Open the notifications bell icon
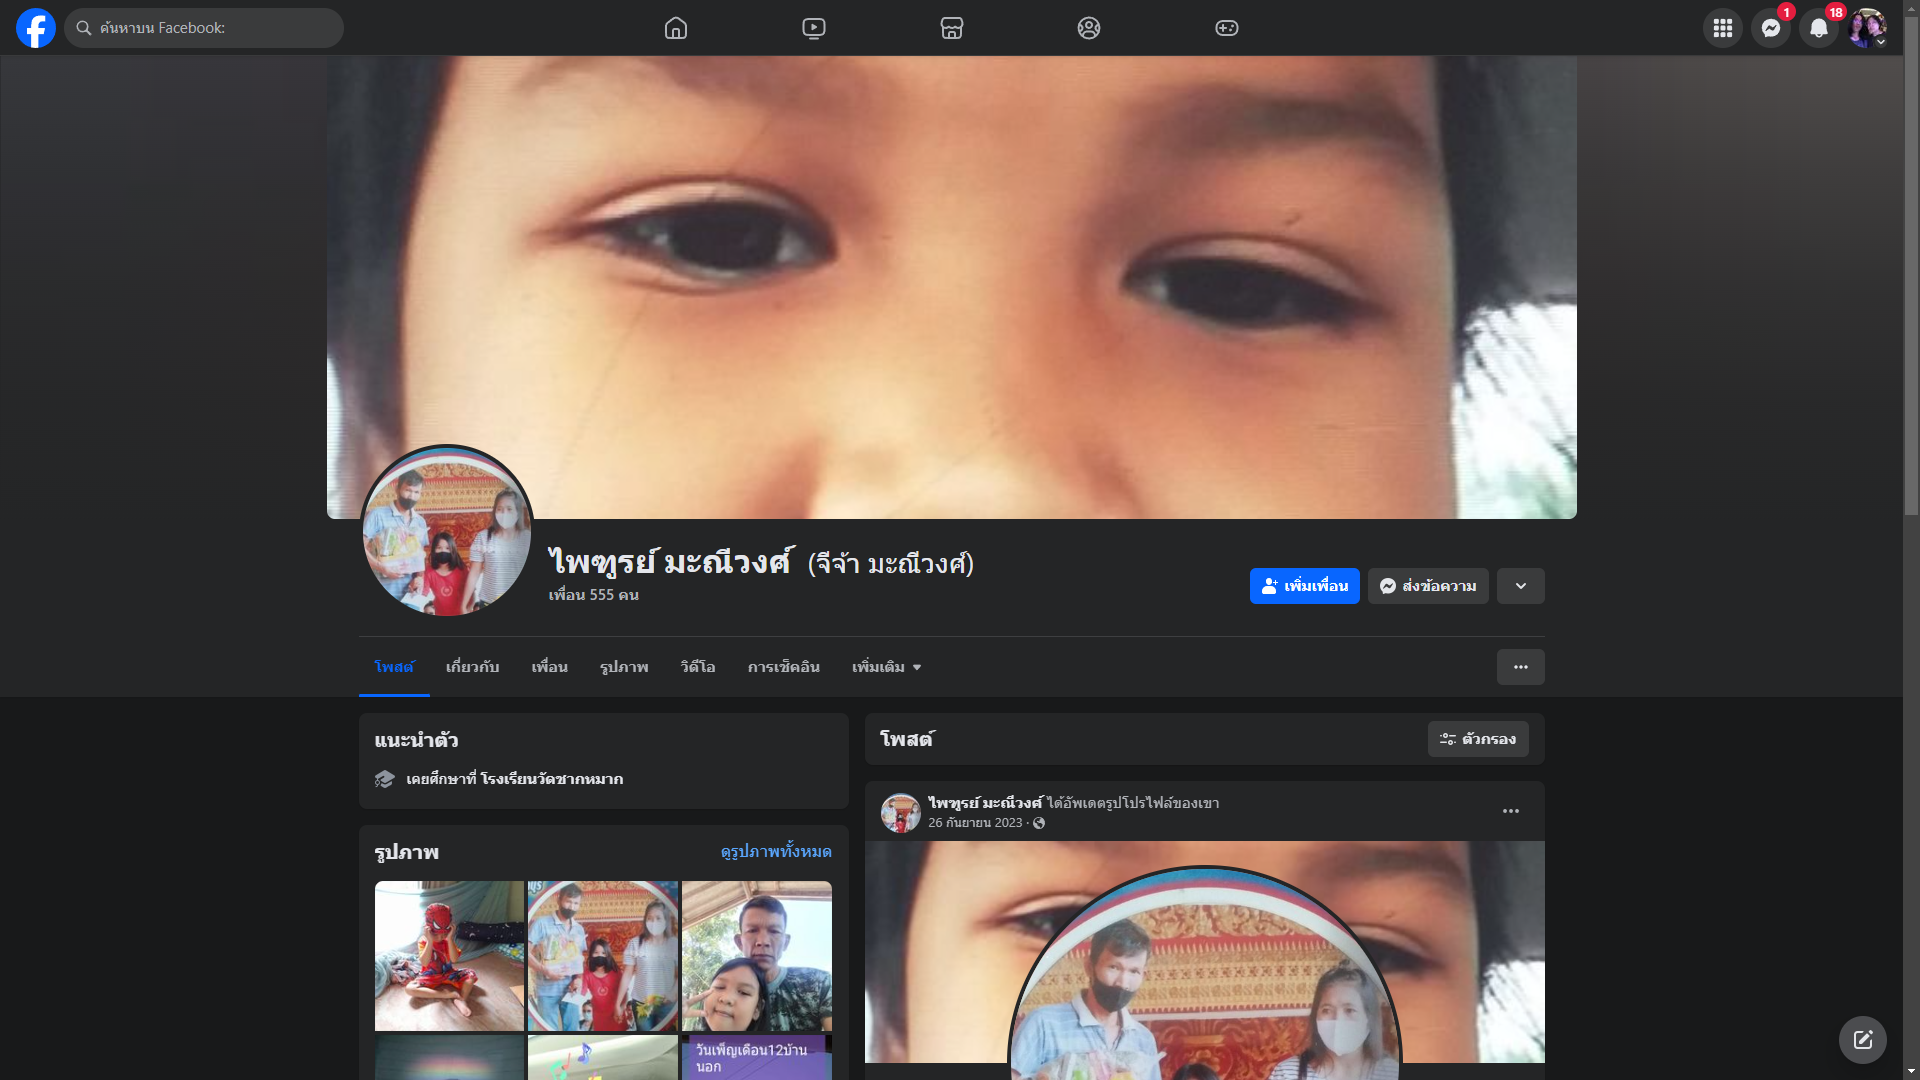This screenshot has height=1080, width=1920. pos(1819,28)
